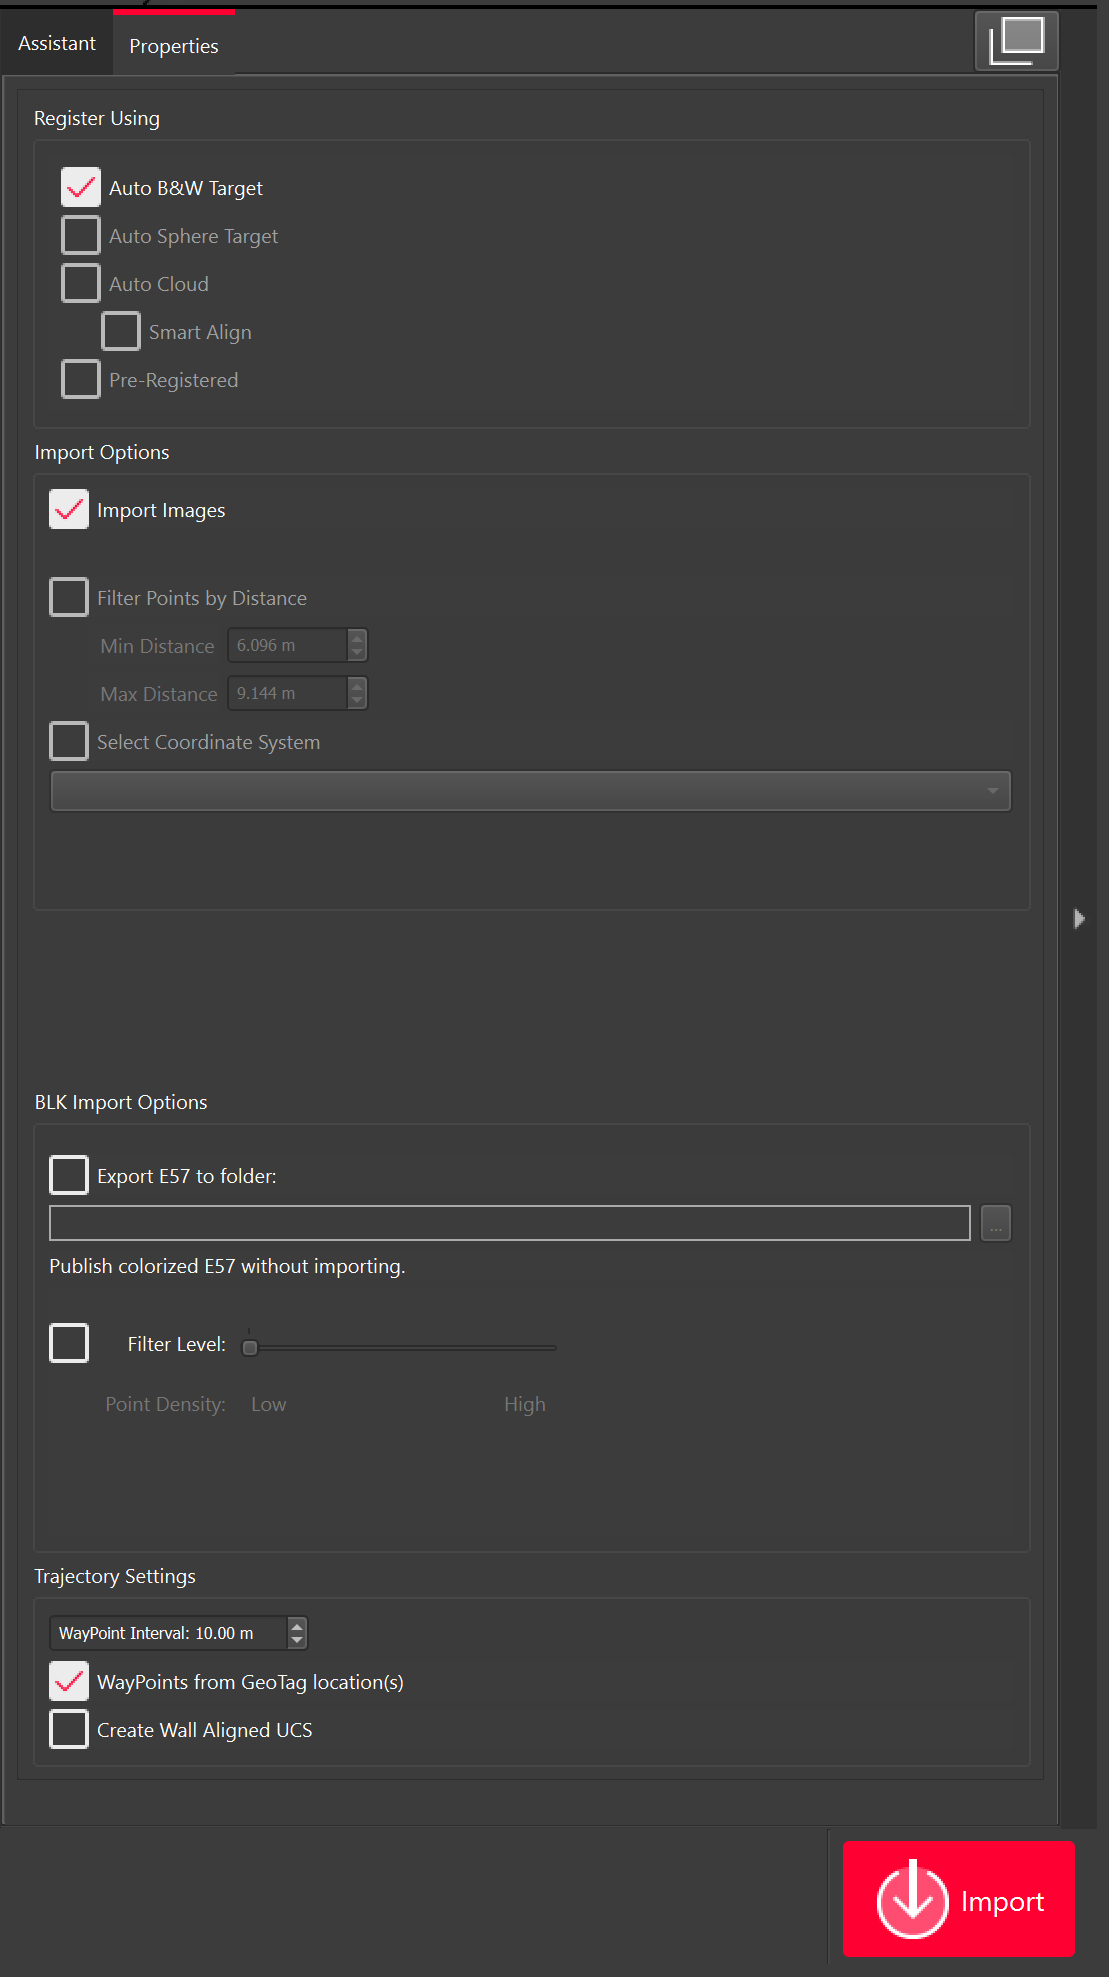Click the Filter Level slider handle
The width and height of the screenshot is (1109, 1977).
coord(250,1347)
